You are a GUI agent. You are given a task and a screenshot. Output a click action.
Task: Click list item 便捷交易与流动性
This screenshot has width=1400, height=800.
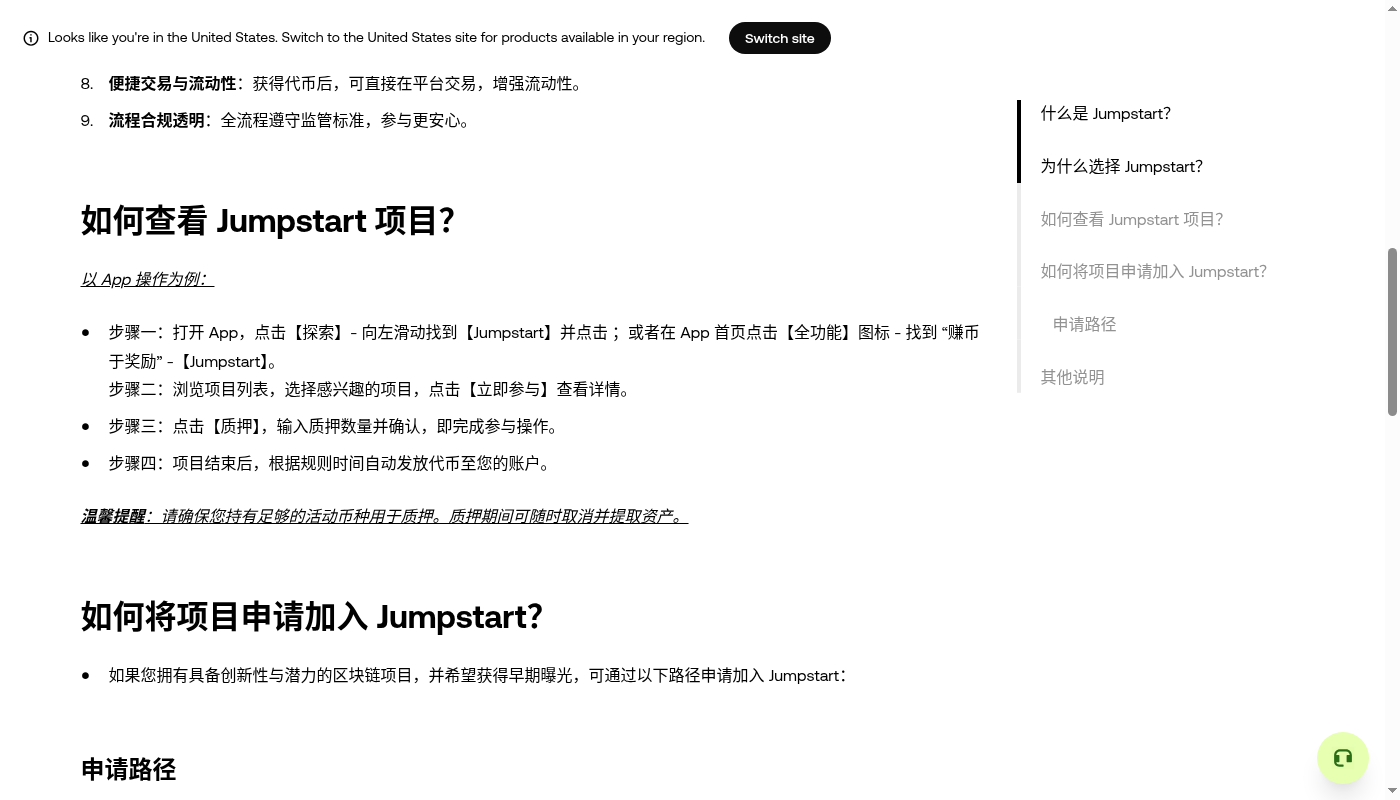point(347,83)
